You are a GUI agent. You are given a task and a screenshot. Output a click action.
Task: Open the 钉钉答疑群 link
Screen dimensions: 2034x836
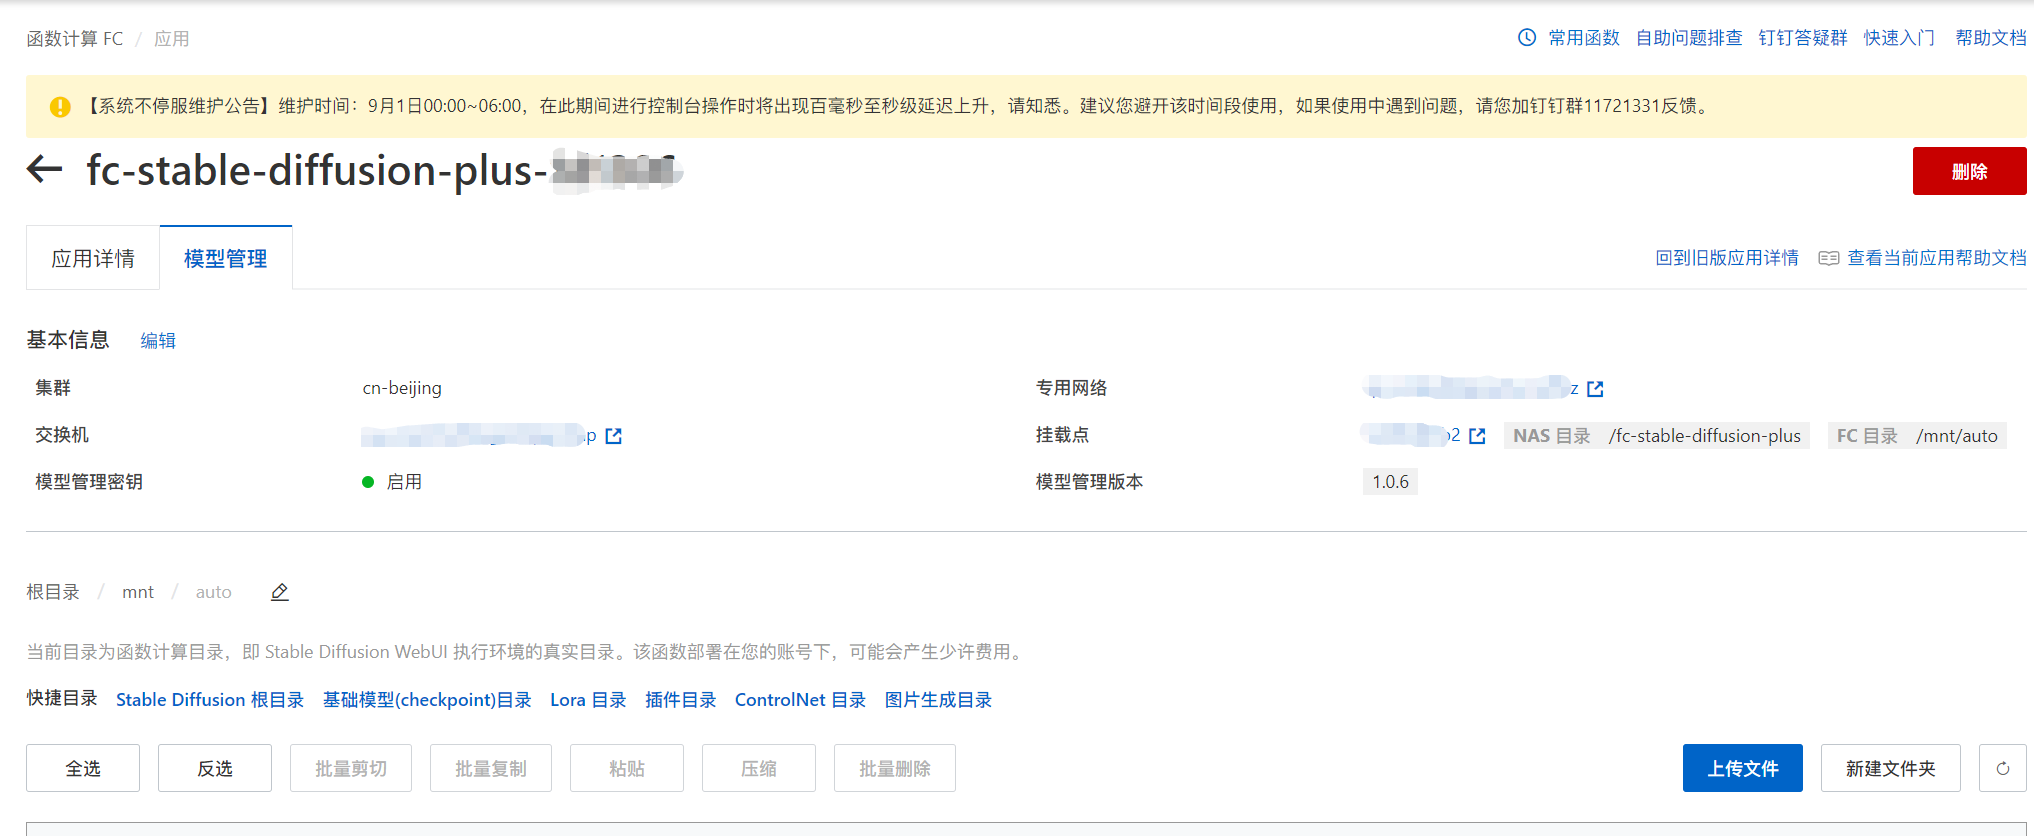point(1803,38)
